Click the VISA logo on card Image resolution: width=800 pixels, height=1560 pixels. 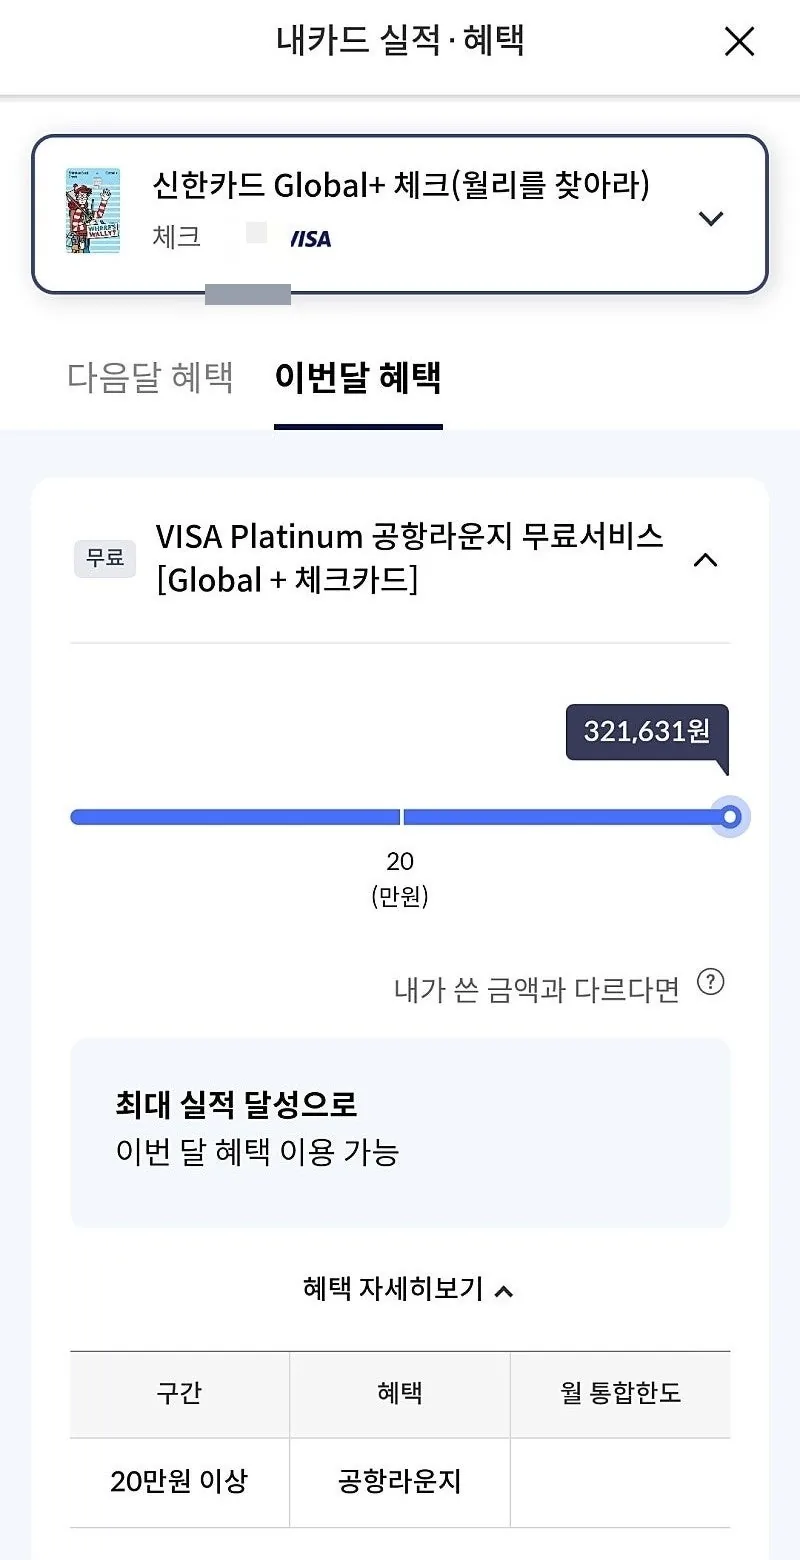point(310,239)
